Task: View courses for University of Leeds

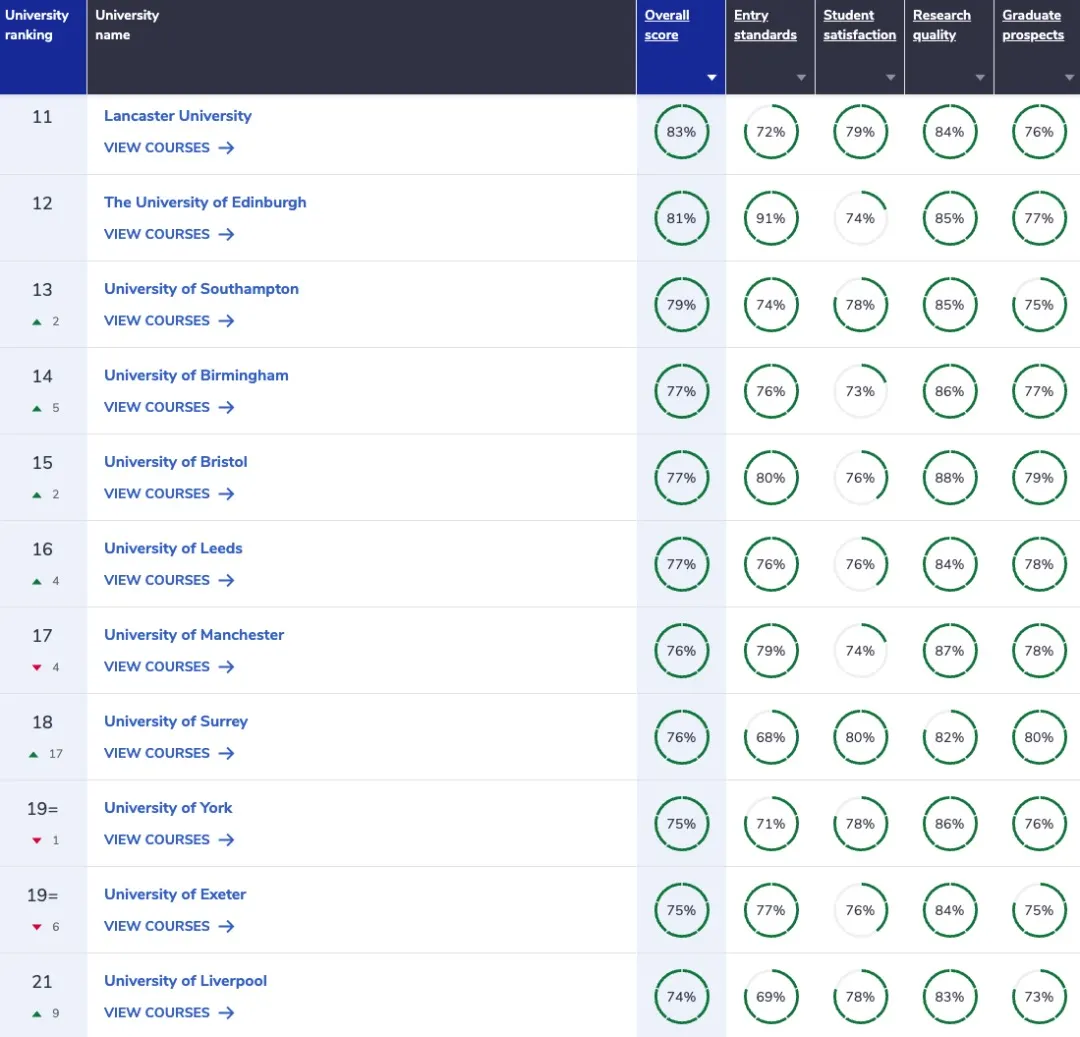Action: (x=157, y=580)
